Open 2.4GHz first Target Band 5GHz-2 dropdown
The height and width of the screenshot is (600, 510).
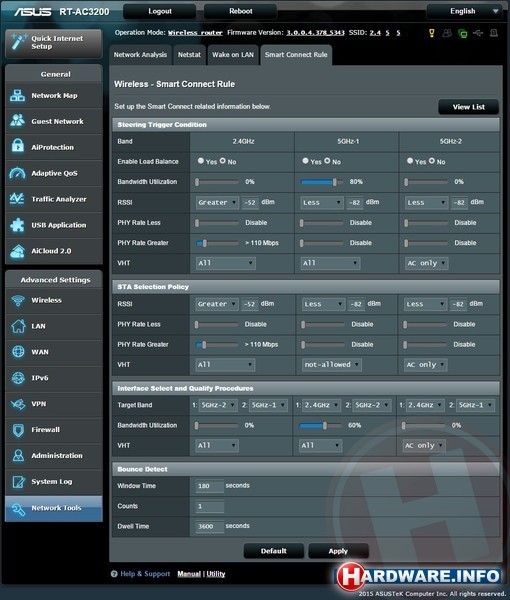[x=218, y=405]
